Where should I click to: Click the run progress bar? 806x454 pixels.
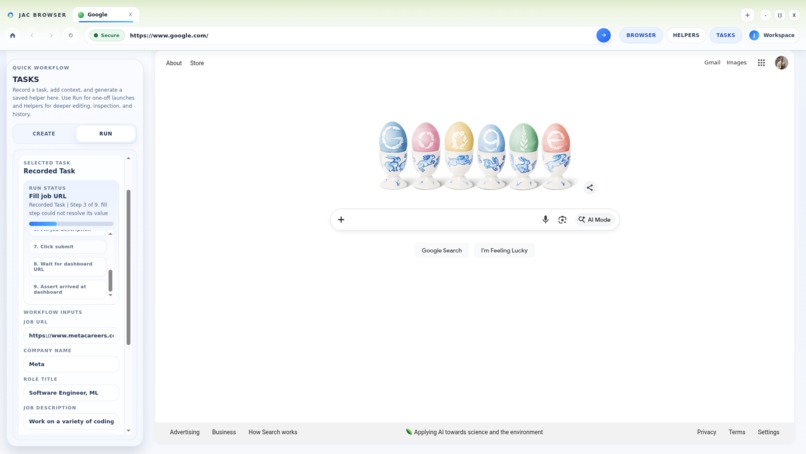[71, 224]
